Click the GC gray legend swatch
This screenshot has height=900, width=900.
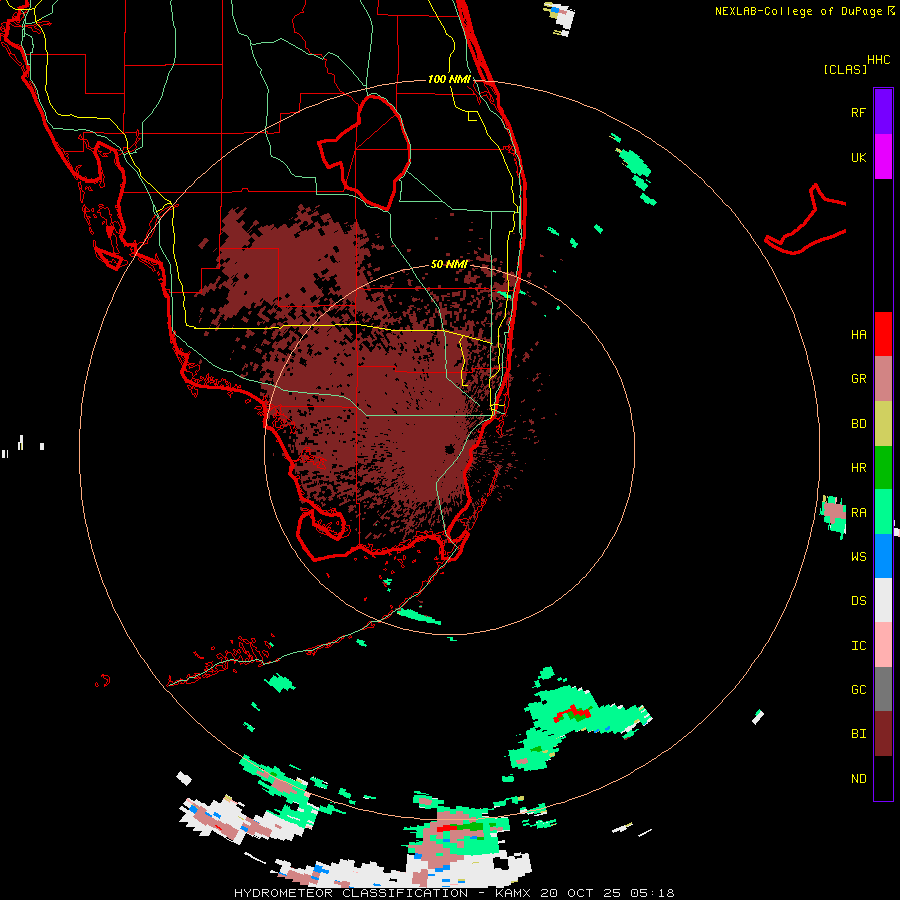[x=883, y=689]
